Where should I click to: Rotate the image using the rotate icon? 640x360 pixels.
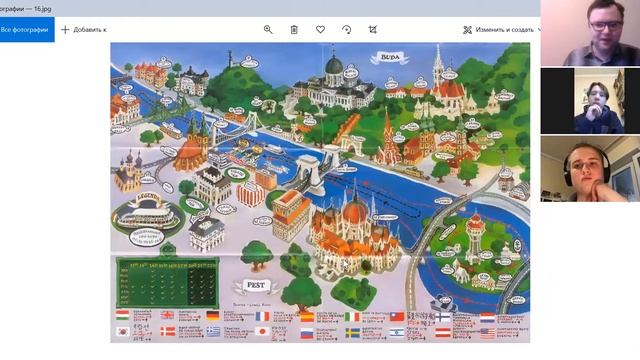click(347, 29)
